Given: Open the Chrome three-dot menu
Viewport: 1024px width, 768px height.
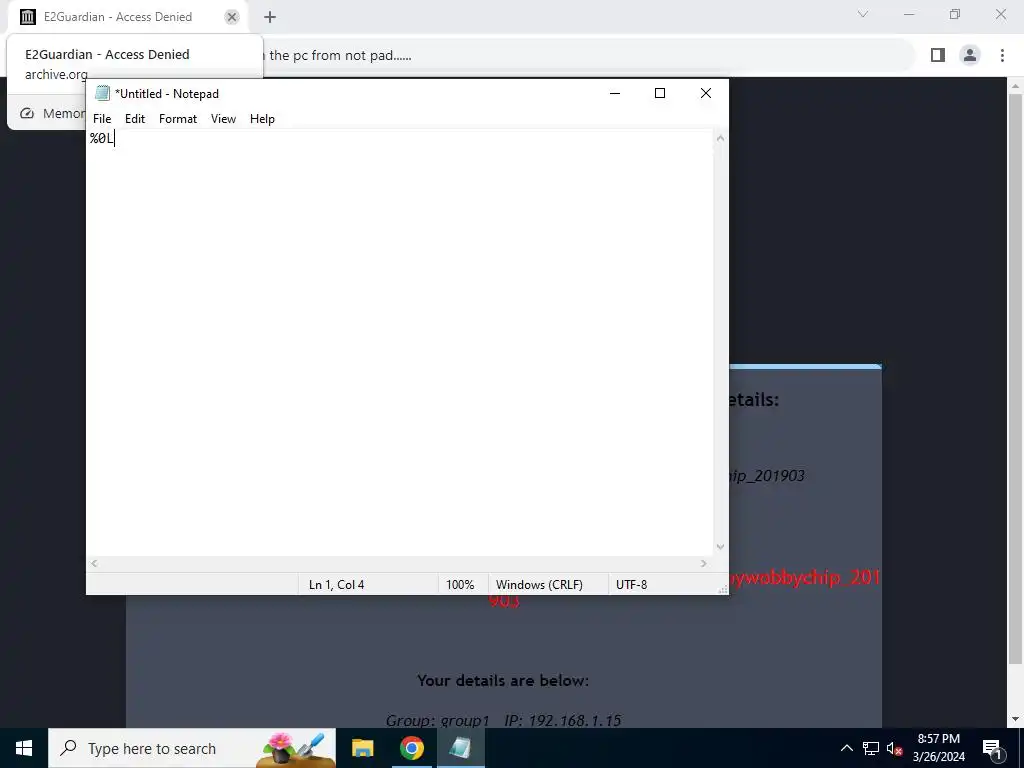Looking at the screenshot, I should [1002, 56].
